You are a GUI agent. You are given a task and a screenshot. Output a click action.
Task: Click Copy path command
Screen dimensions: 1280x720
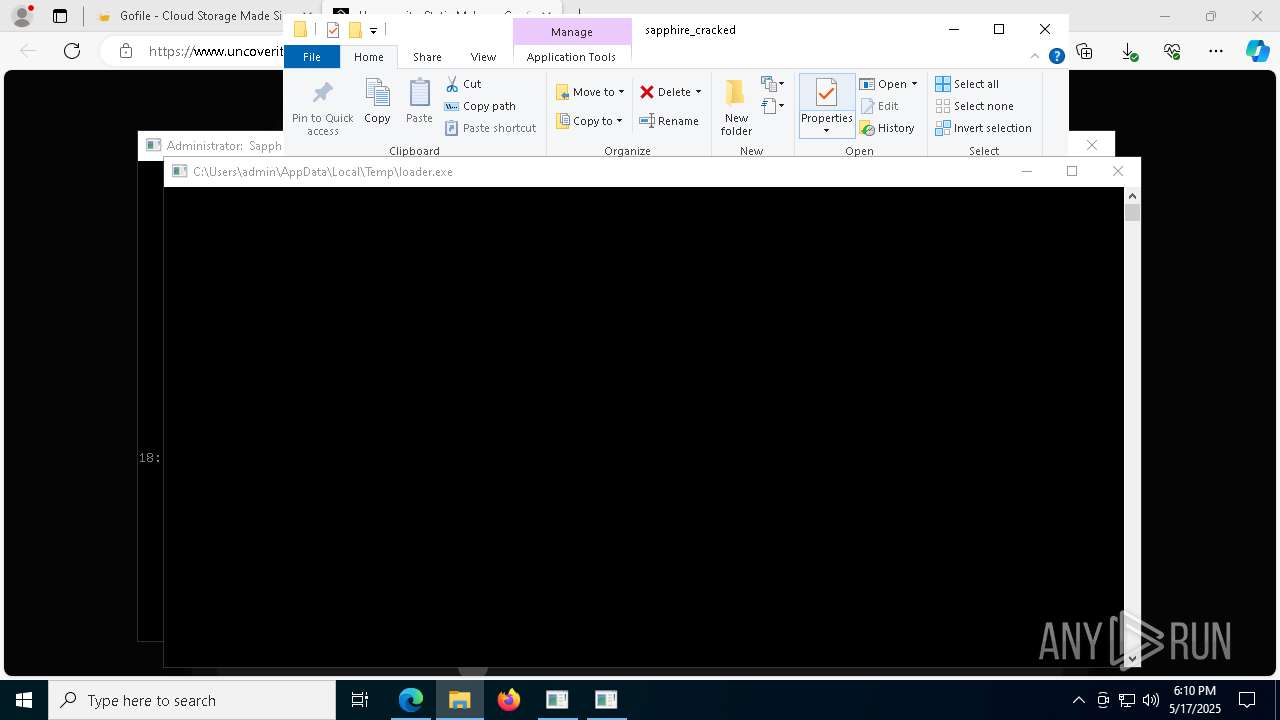(480, 106)
